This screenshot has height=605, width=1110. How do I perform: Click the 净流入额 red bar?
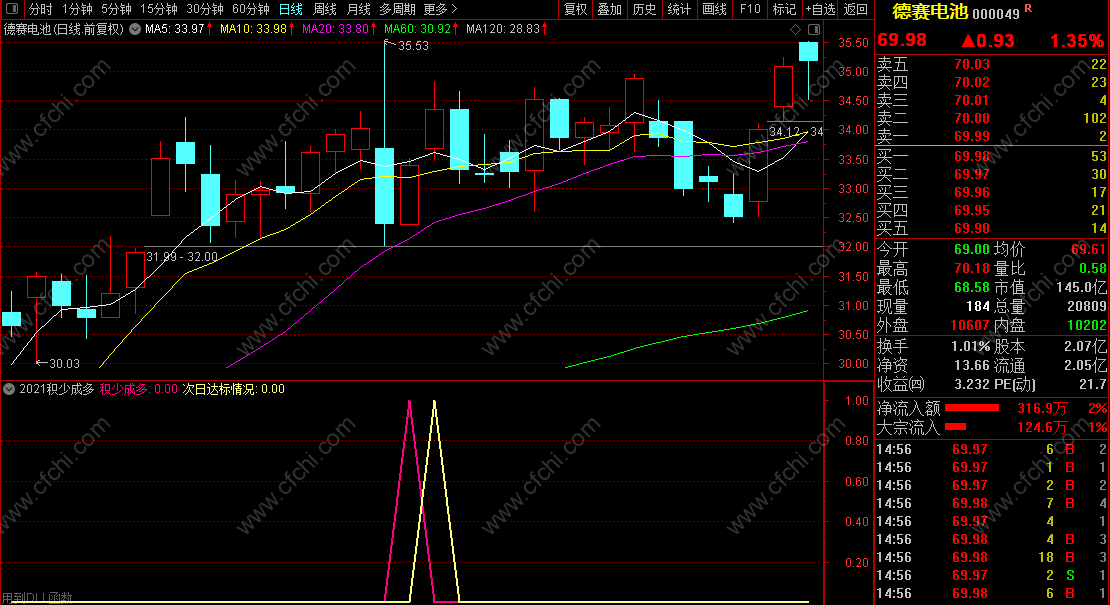972,408
